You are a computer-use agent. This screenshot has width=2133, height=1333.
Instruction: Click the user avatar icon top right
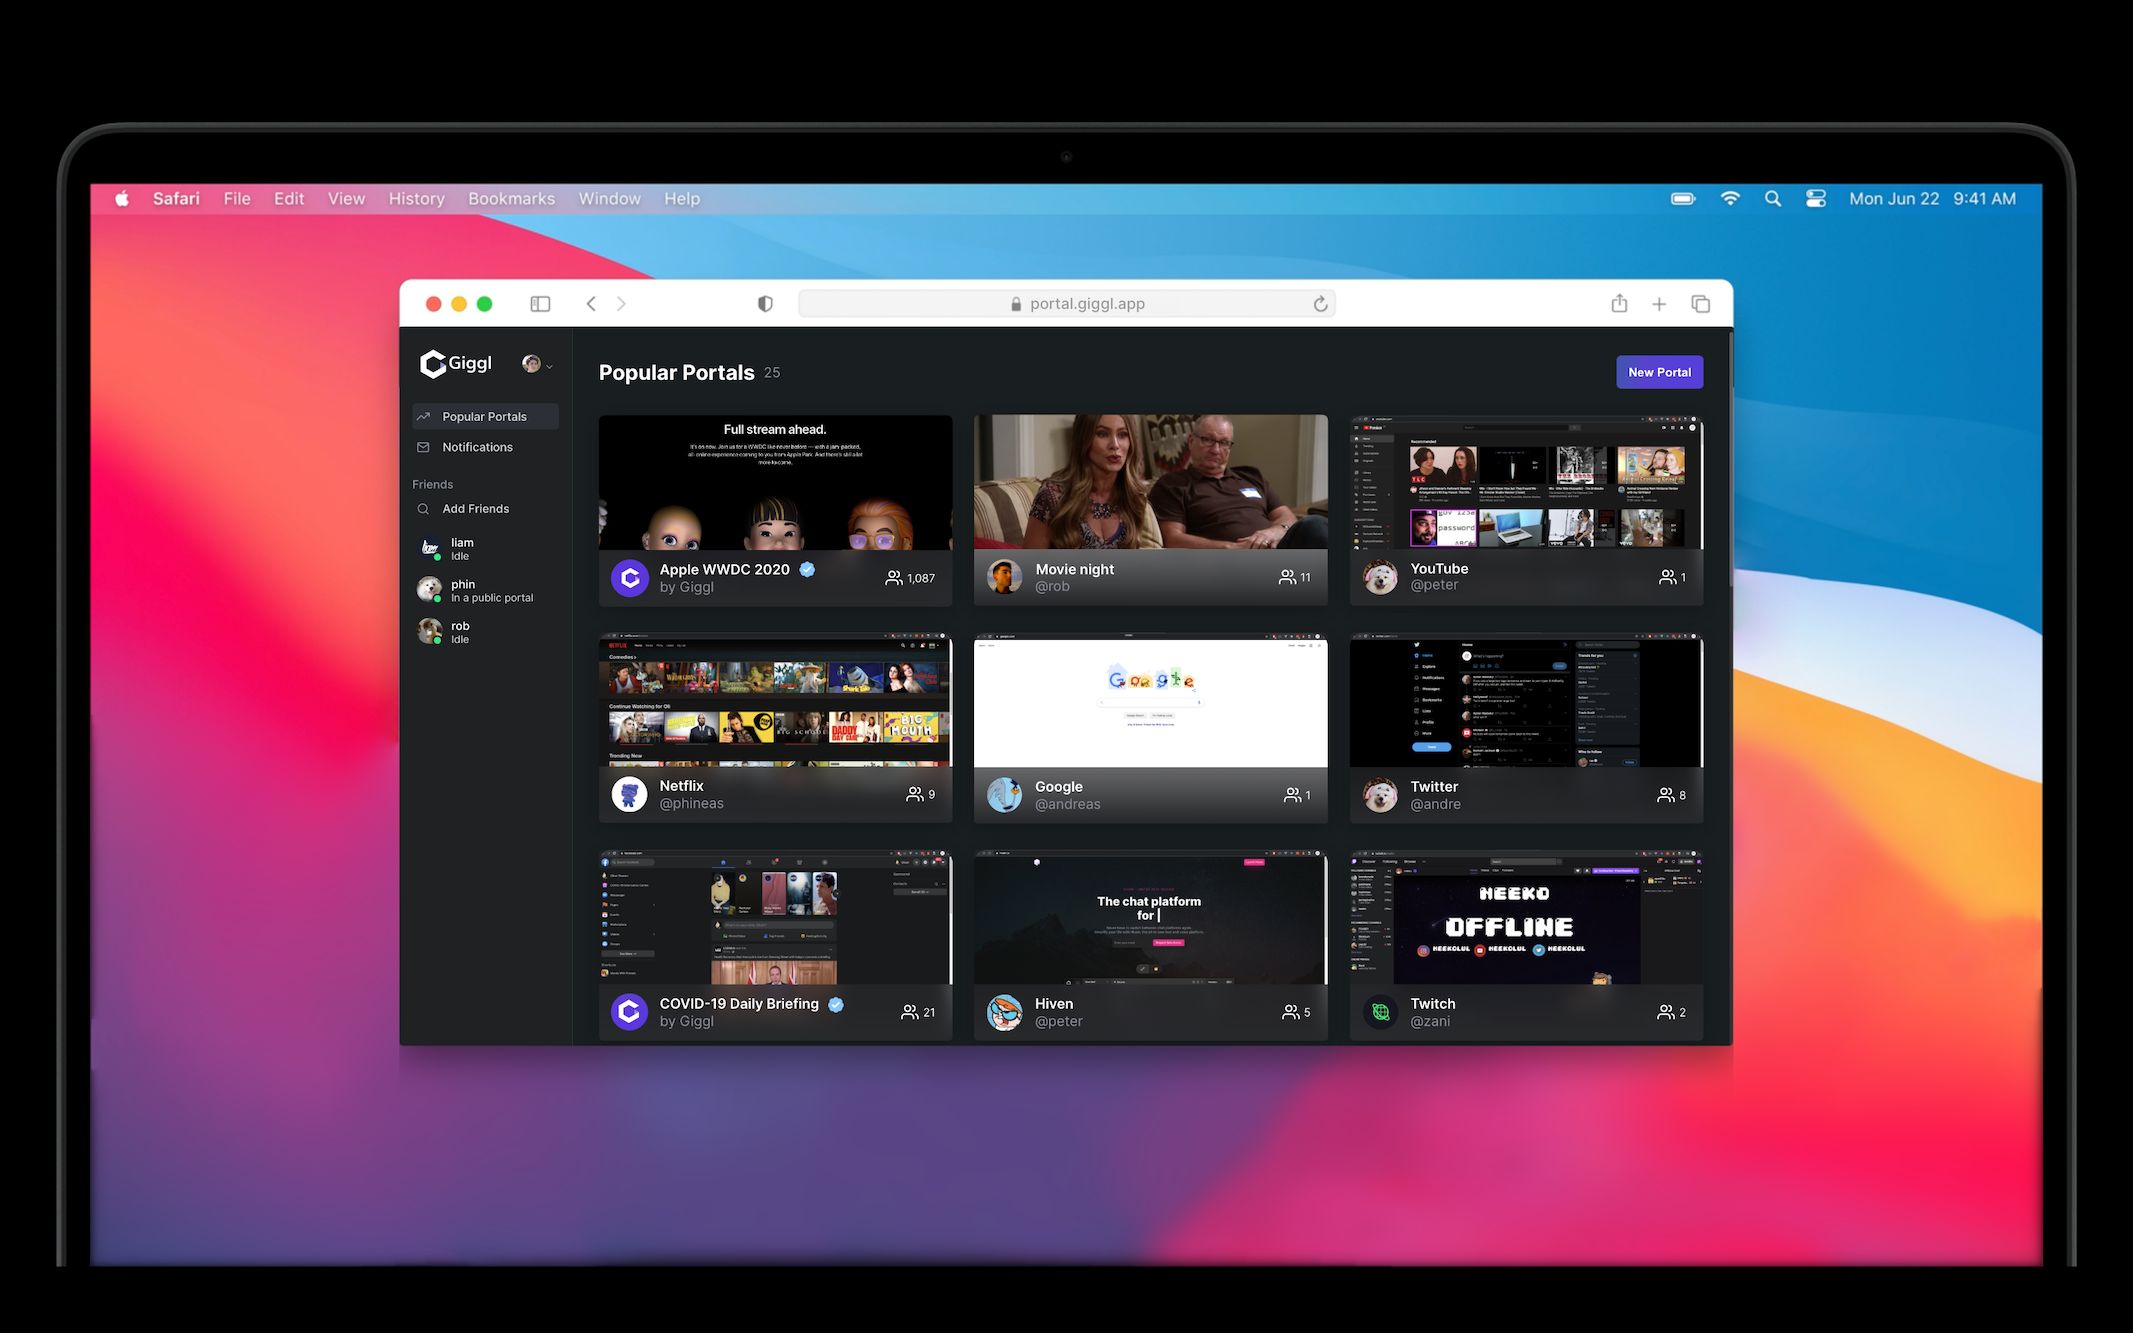coord(531,364)
